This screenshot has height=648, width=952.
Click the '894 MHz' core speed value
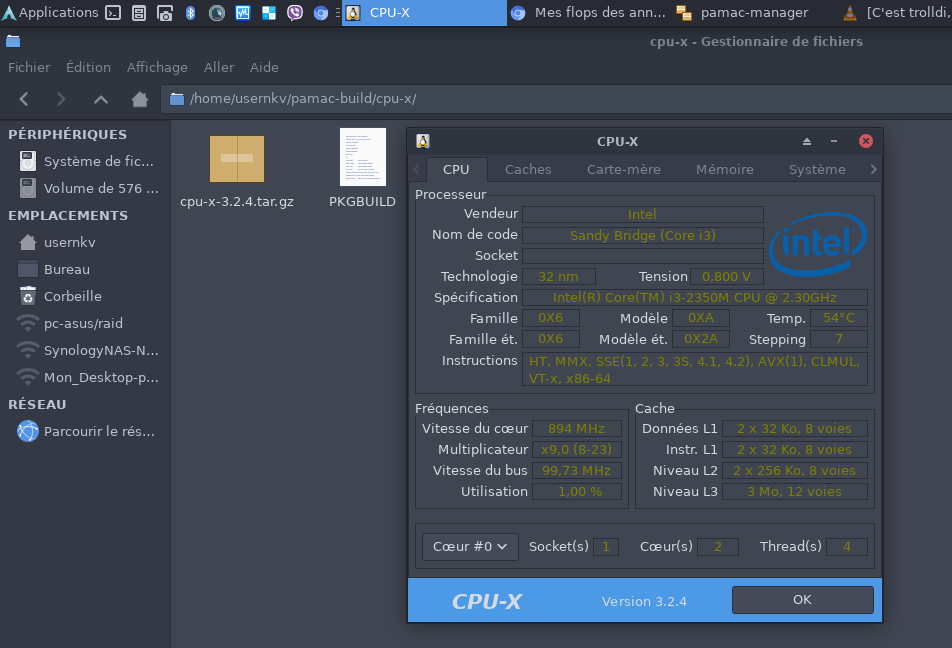click(577, 429)
